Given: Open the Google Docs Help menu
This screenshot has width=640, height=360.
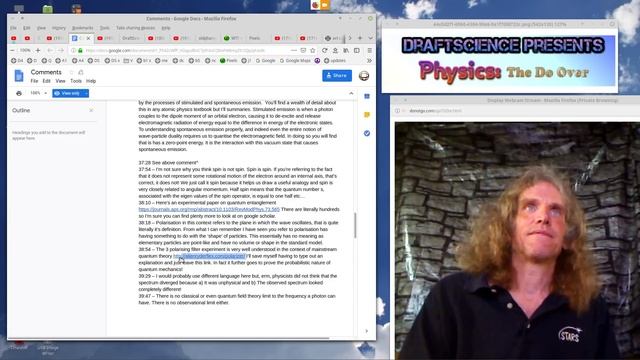Looking at the screenshot, I should point(91,81).
